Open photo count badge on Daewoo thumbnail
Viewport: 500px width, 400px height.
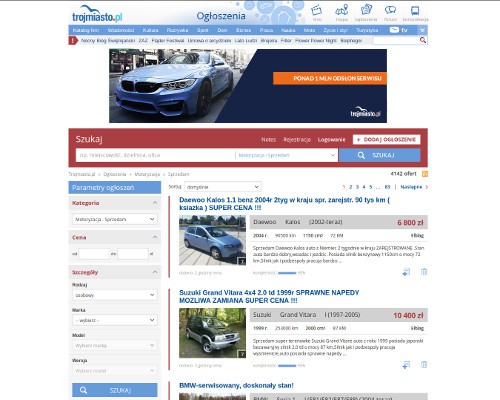[x=242, y=262]
